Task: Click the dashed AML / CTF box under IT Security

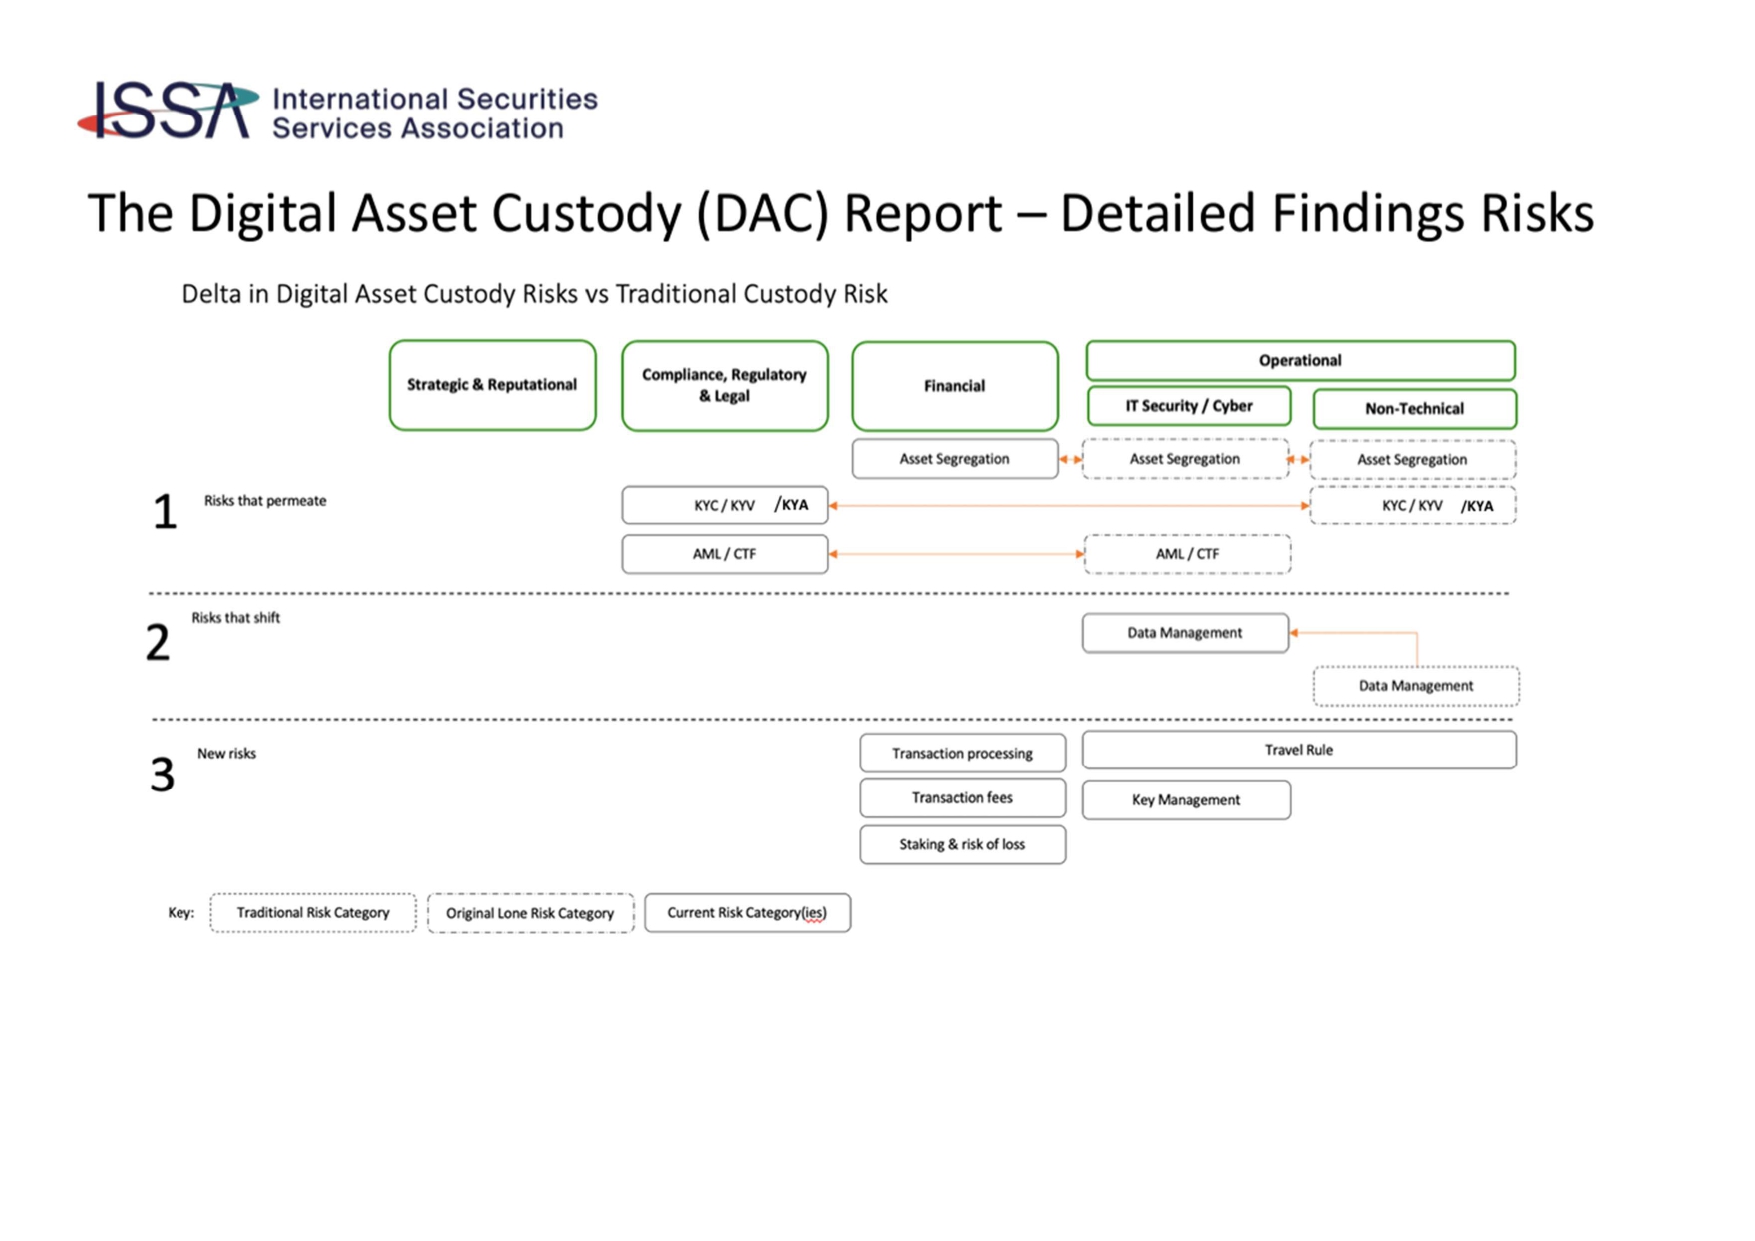Action: pos(1187,554)
